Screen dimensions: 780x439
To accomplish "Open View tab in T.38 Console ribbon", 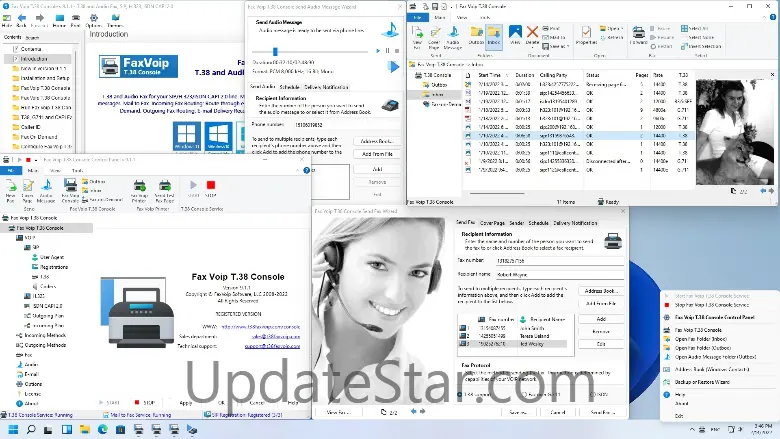I will pyautogui.click(x=462, y=17).
